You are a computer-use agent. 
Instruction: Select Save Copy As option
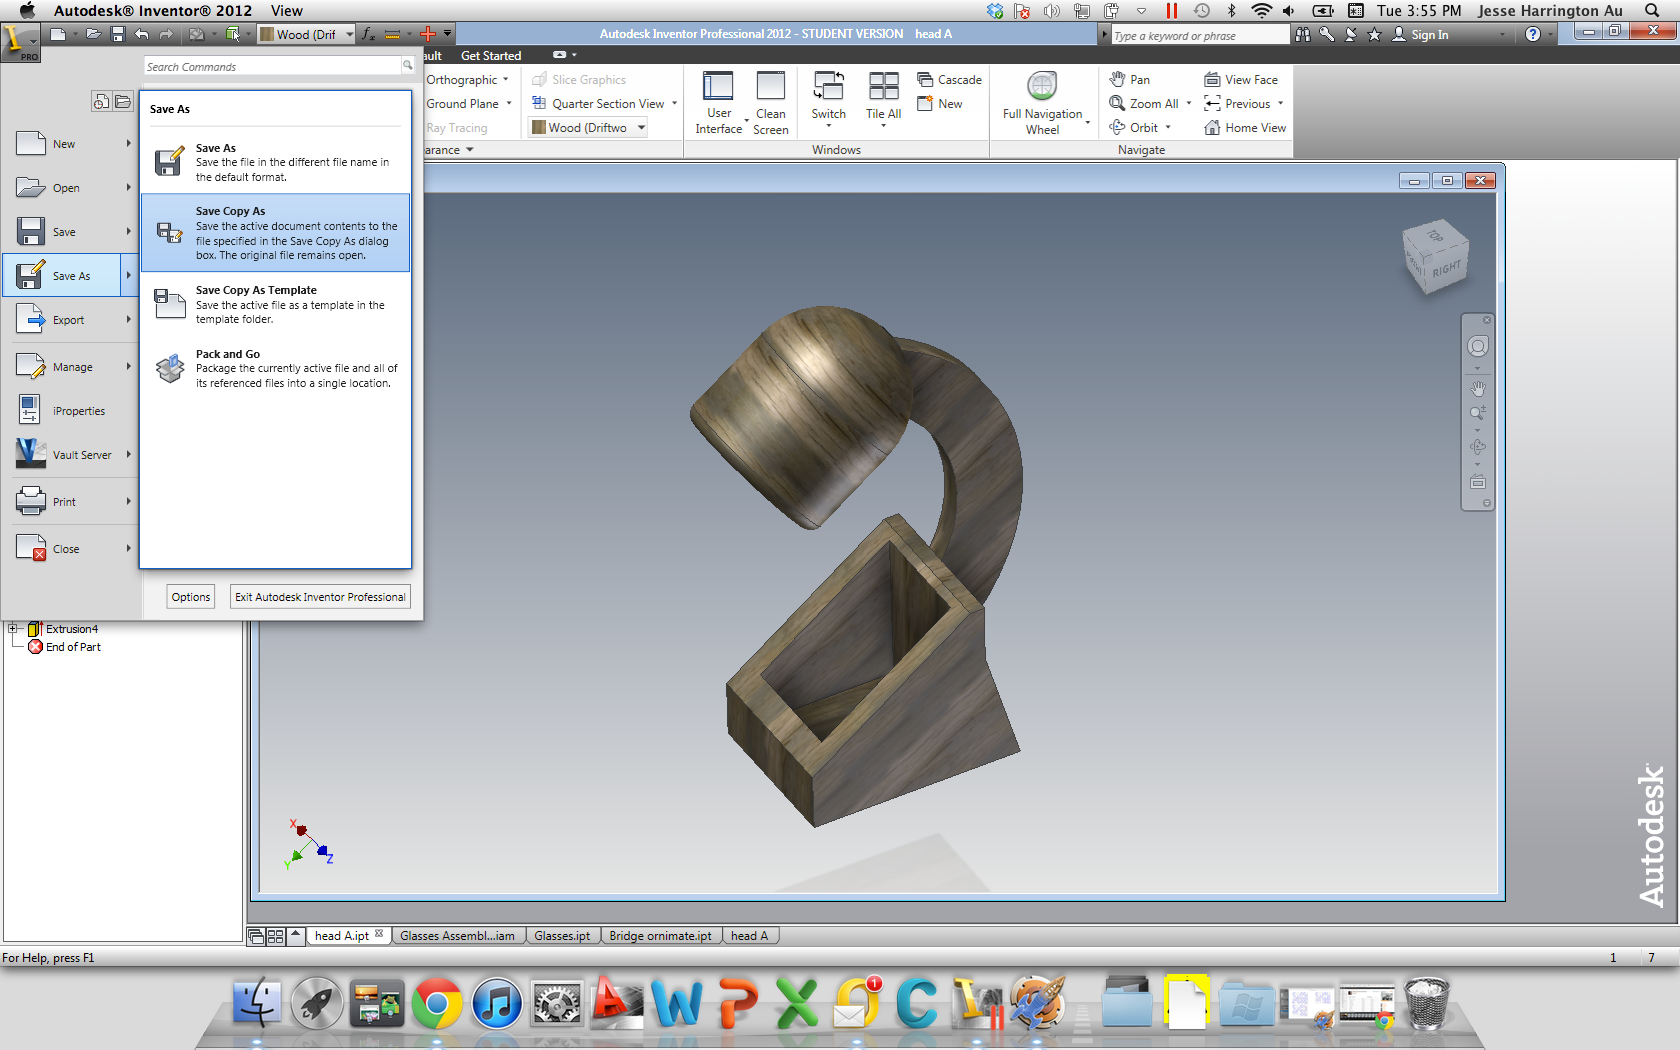[x=276, y=232]
